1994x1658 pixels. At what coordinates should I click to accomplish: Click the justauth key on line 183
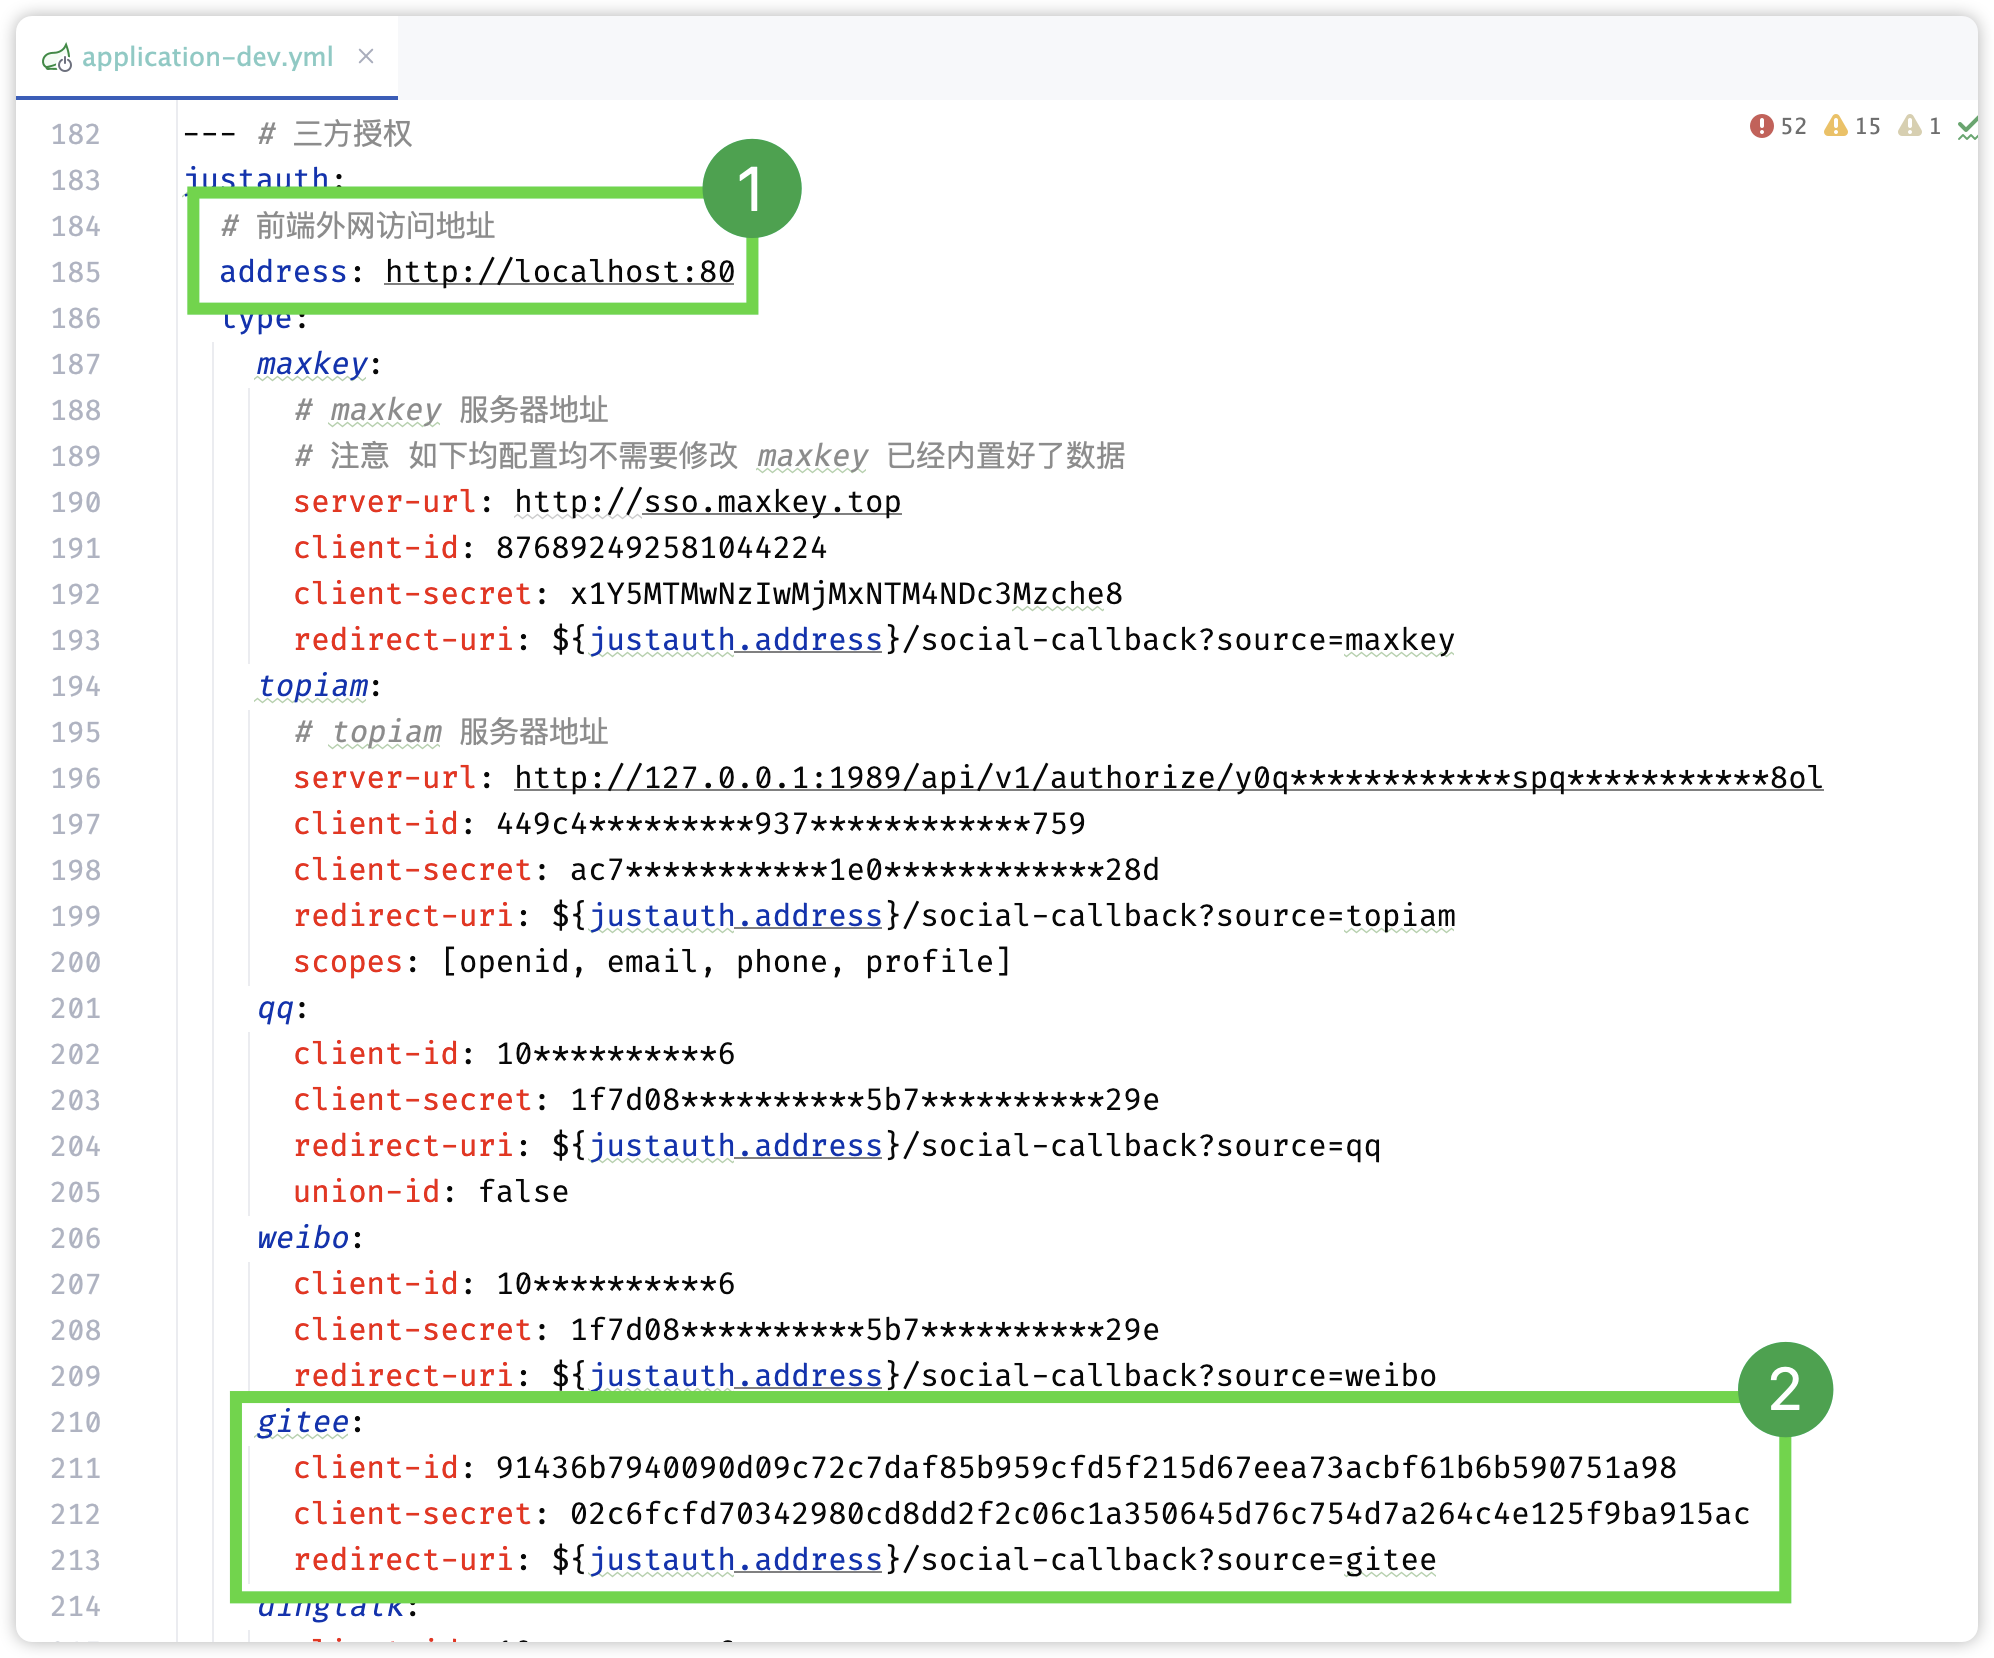[x=257, y=180]
